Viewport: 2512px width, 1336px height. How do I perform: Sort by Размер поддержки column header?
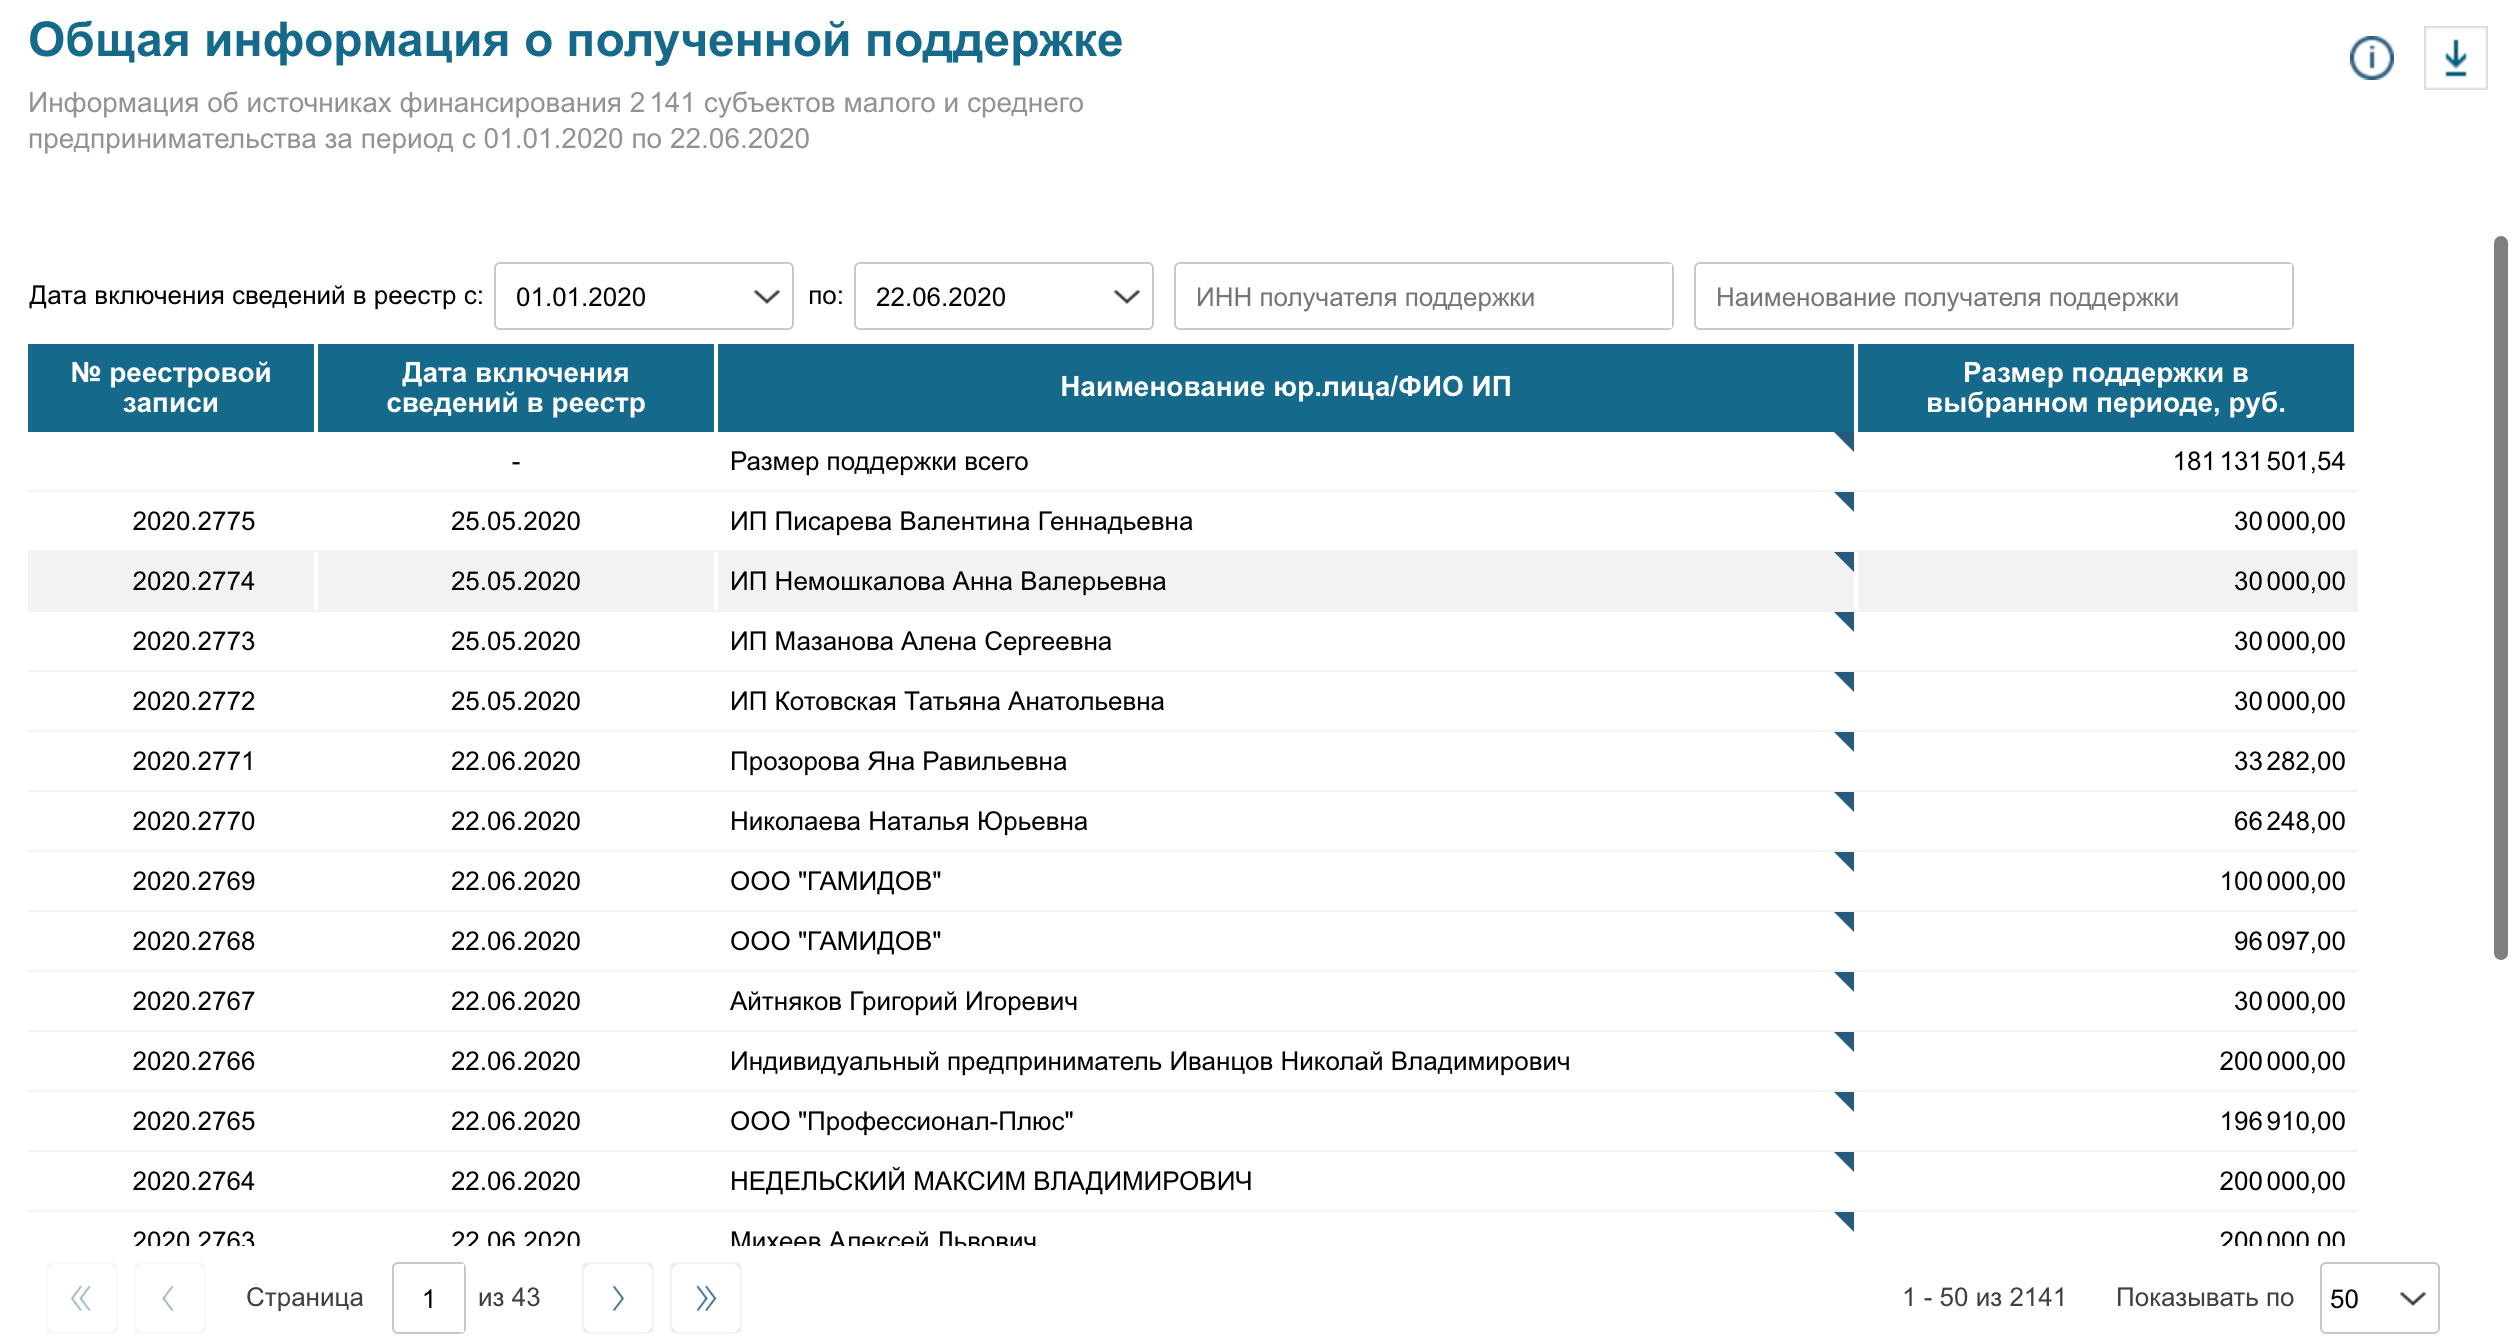pos(2106,388)
